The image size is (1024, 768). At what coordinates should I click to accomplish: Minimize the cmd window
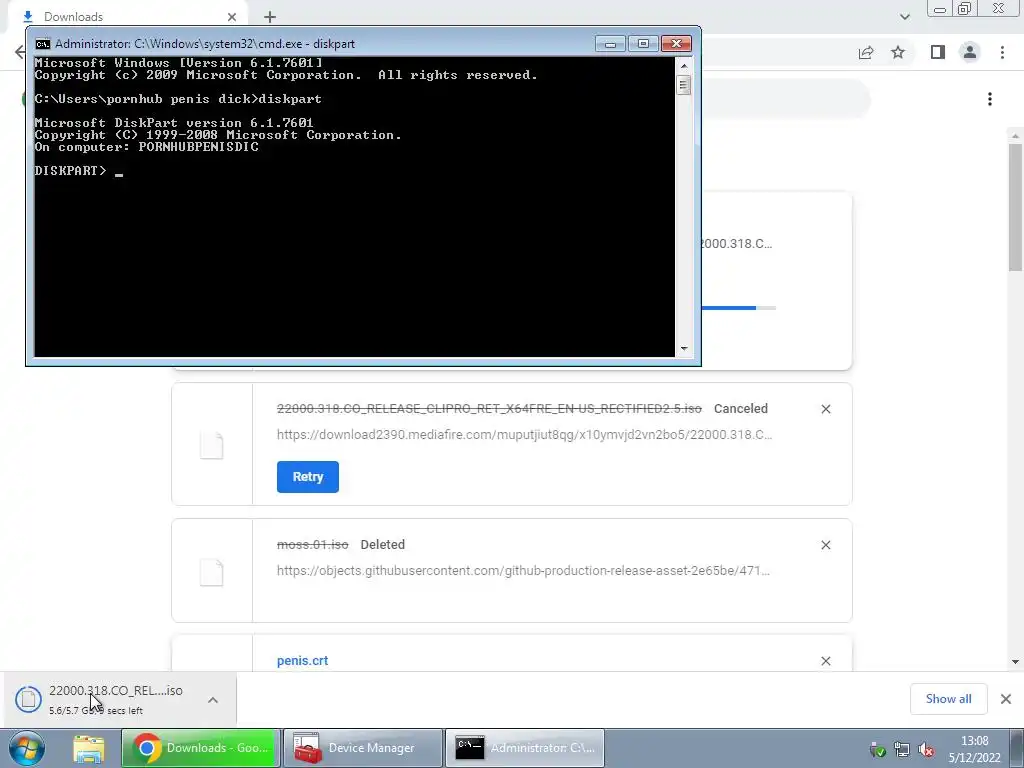(611, 43)
